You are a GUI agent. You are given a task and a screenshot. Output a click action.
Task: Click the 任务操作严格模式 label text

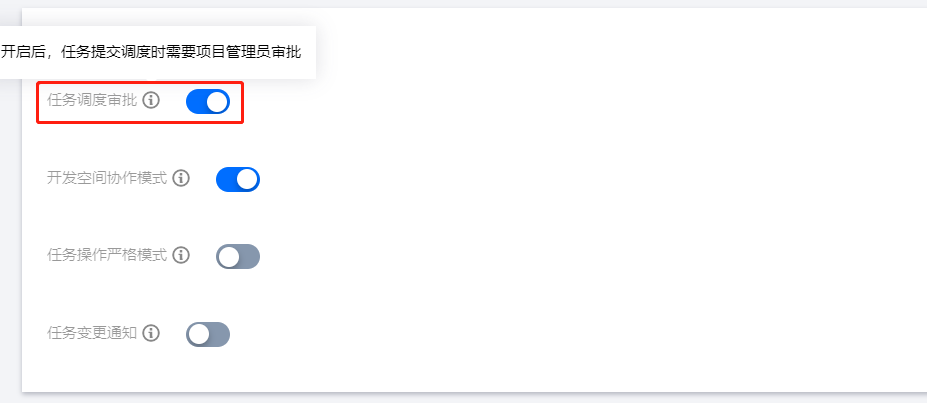pyautogui.click(x=107, y=255)
